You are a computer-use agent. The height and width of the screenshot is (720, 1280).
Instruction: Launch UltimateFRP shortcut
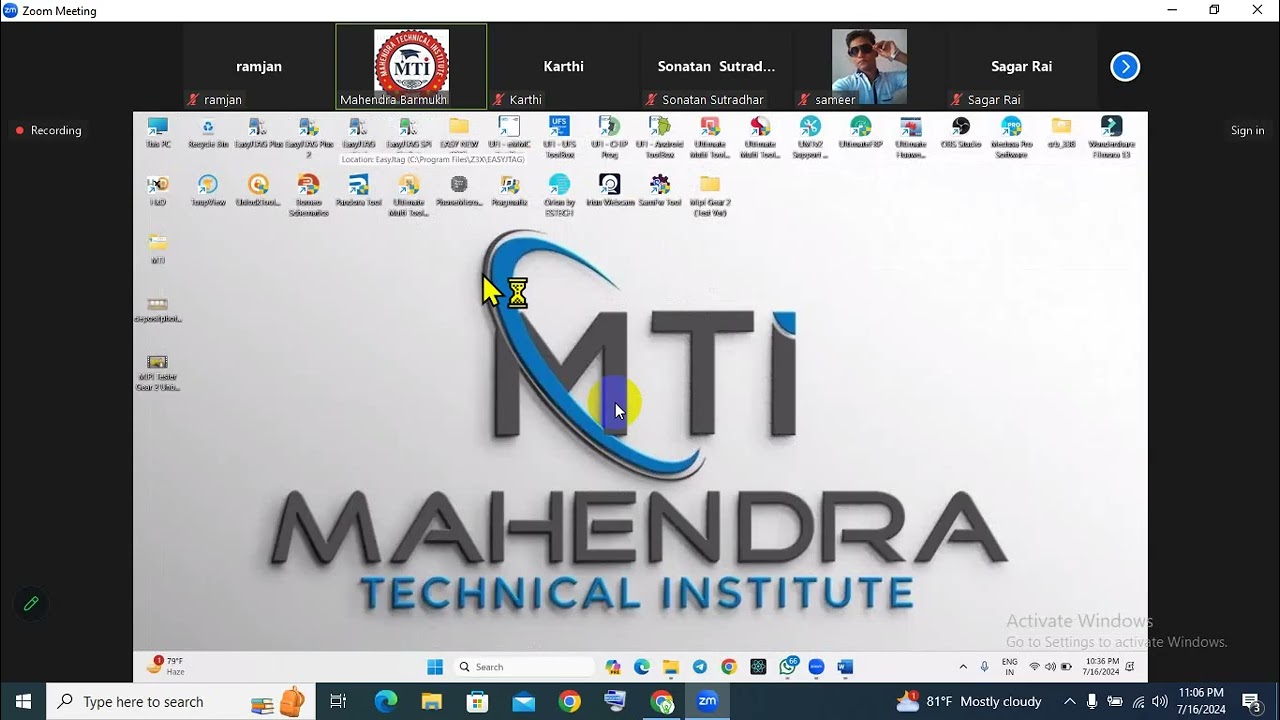860,133
